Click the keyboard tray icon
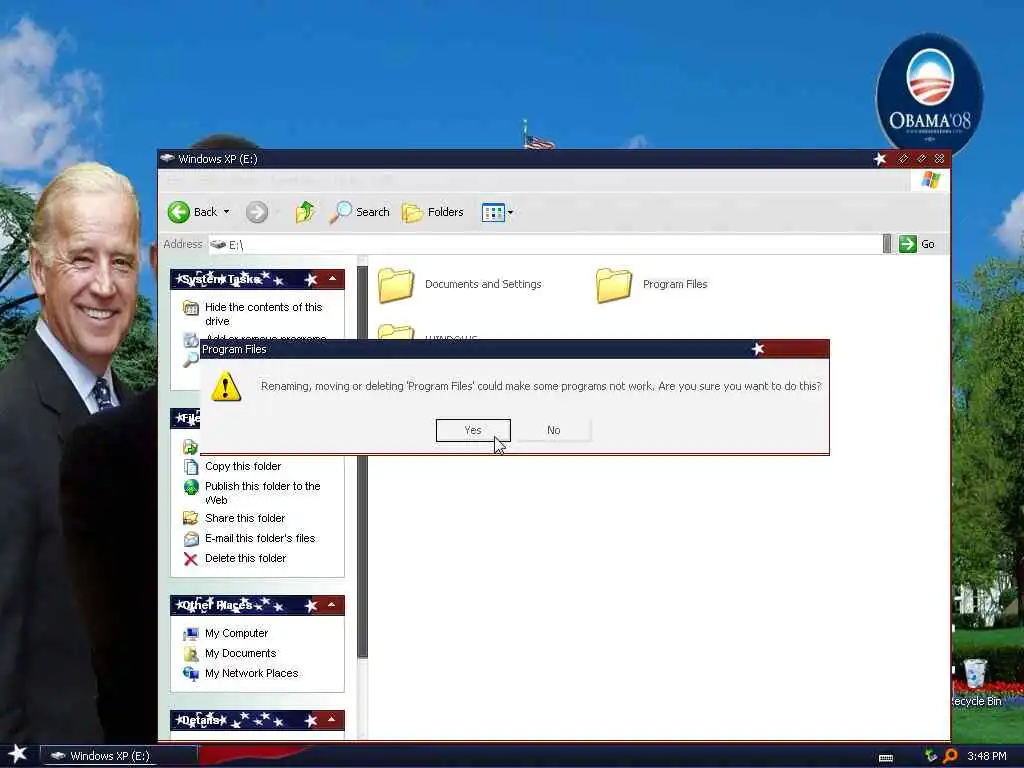 tap(886, 758)
